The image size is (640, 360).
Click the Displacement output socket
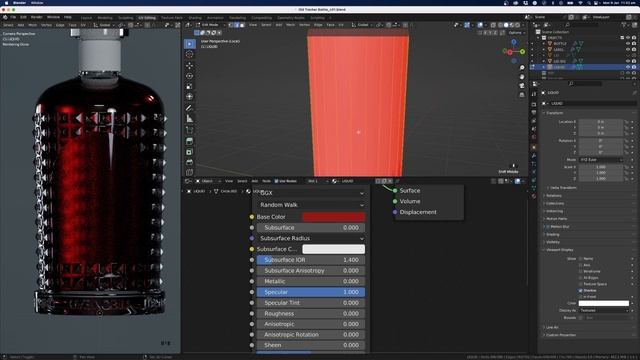395,212
